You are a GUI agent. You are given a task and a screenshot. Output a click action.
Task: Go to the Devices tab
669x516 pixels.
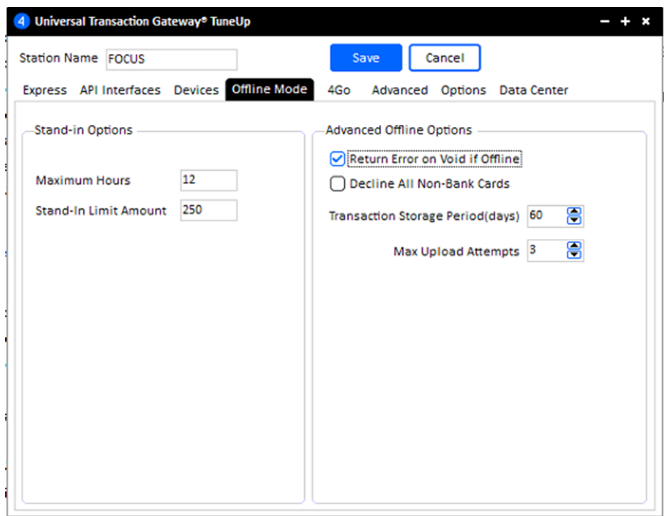click(196, 90)
